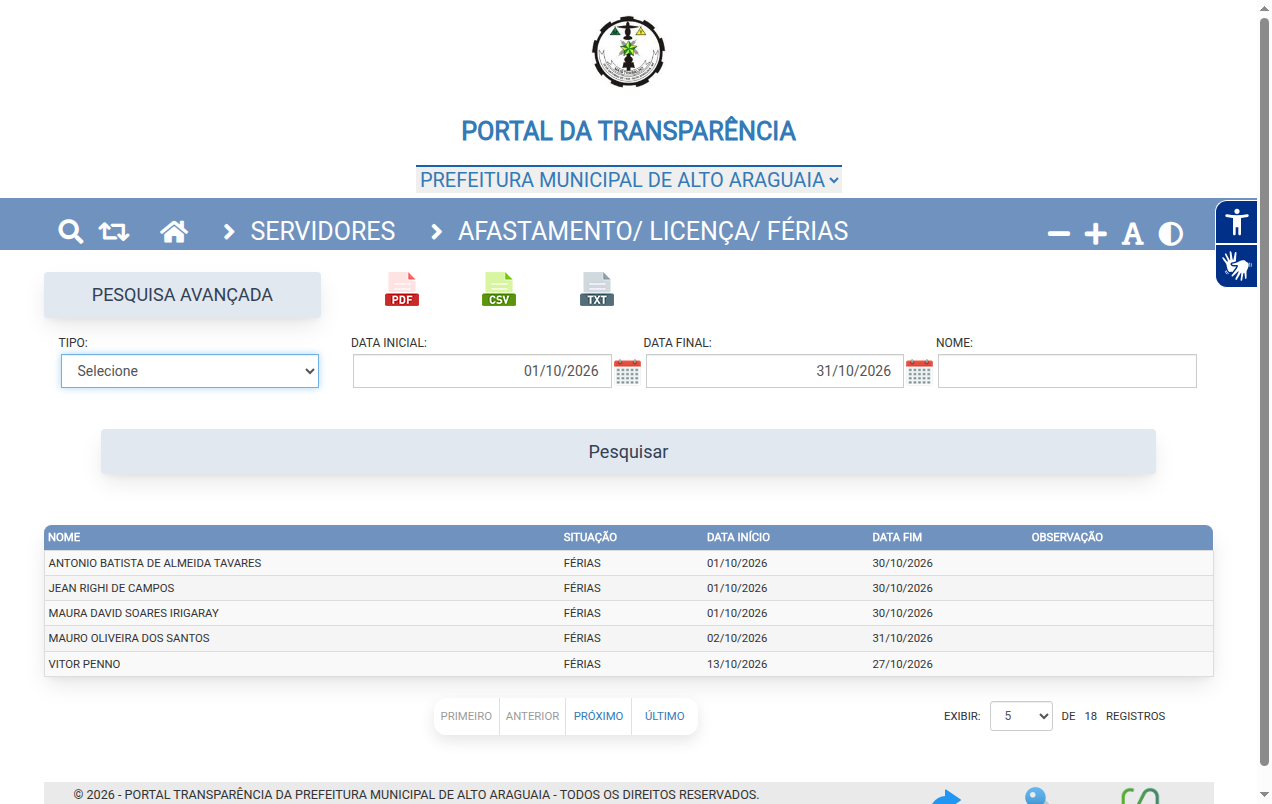Select row Vitor Penno
The width and height of the screenshot is (1272, 804).
[628, 664]
